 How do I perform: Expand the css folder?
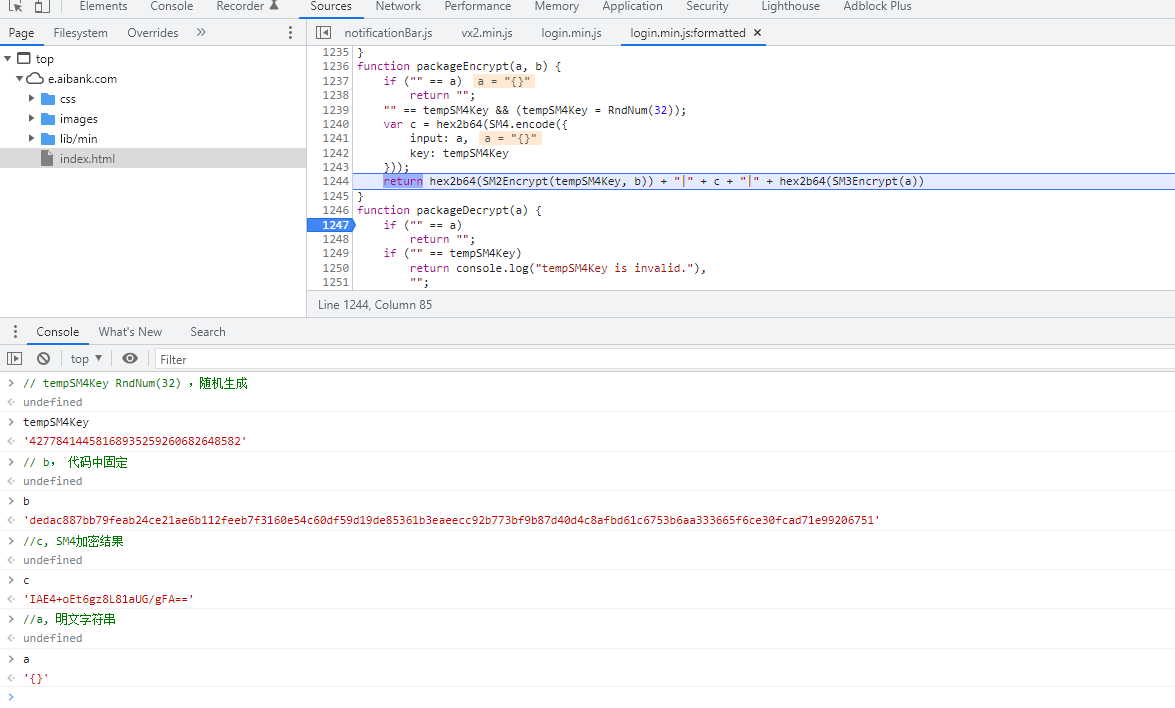pyautogui.click(x=32, y=99)
